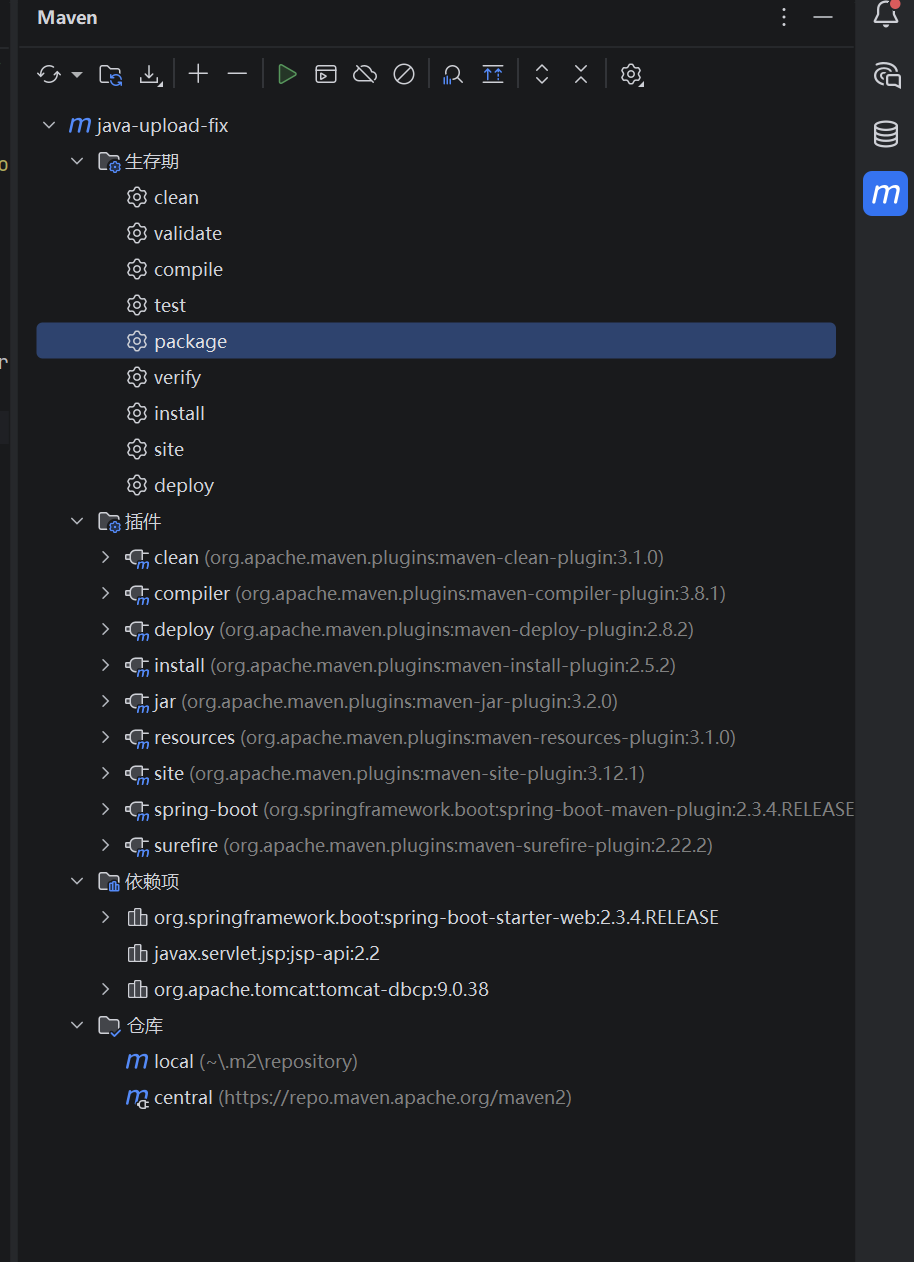
Task: Expand the spring-boot plugin node
Action: coord(106,809)
